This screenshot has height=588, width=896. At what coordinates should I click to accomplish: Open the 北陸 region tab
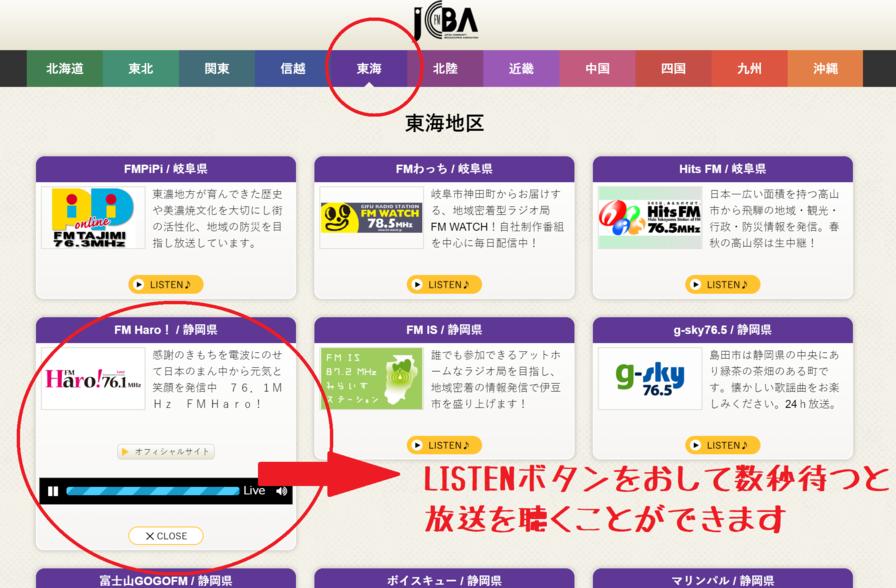(445, 69)
